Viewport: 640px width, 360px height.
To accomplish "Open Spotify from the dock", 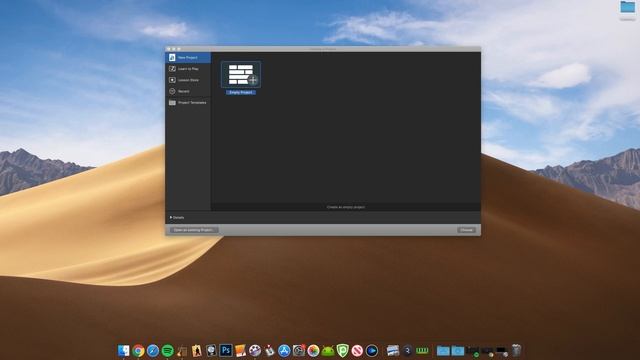I will tap(167, 351).
